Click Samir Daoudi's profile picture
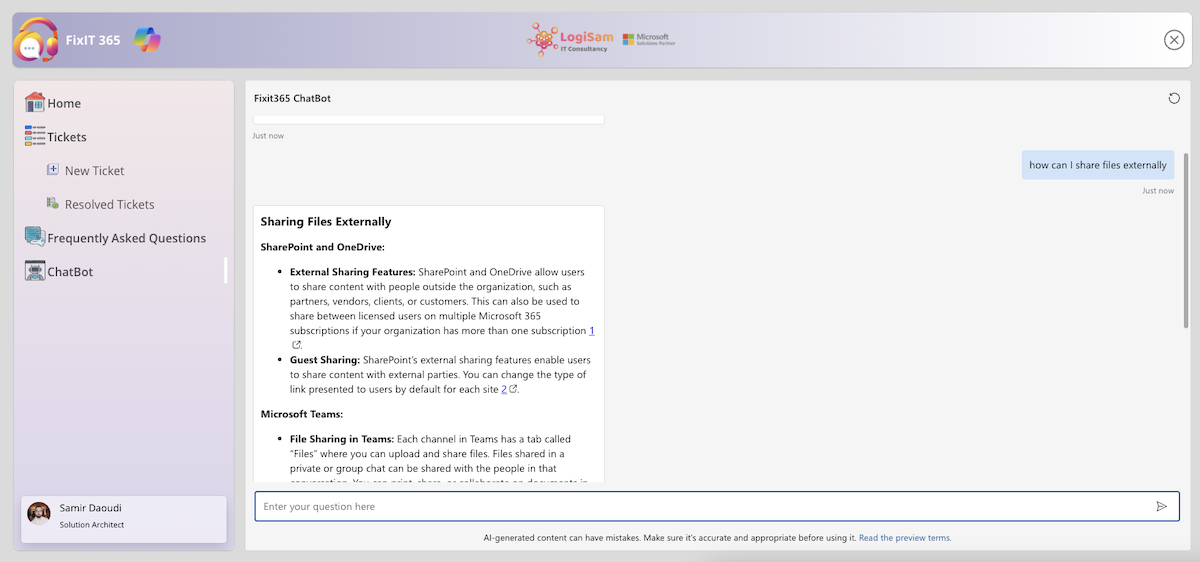The width and height of the screenshot is (1200, 562). (39, 514)
